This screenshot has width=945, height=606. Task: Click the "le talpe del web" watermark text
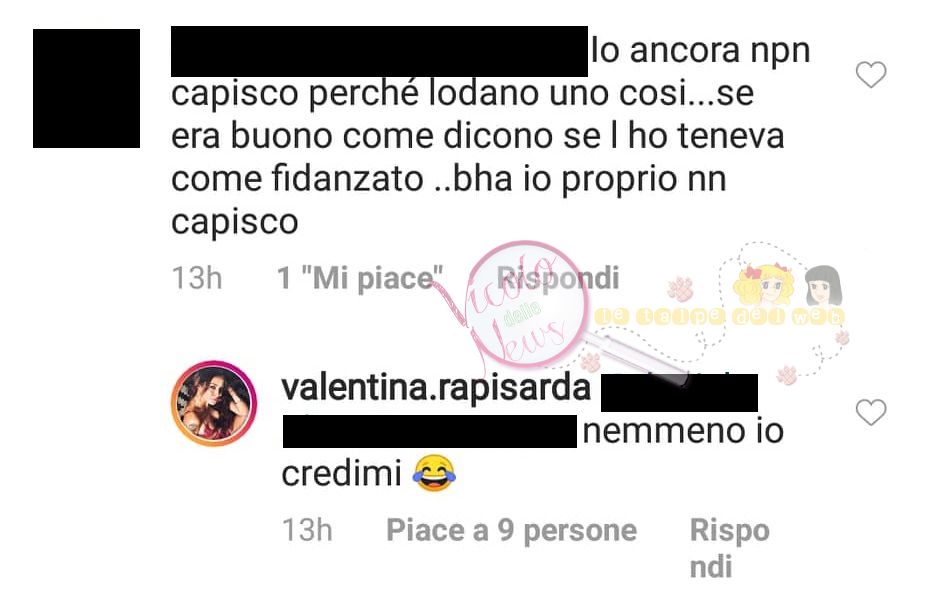point(720,316)
